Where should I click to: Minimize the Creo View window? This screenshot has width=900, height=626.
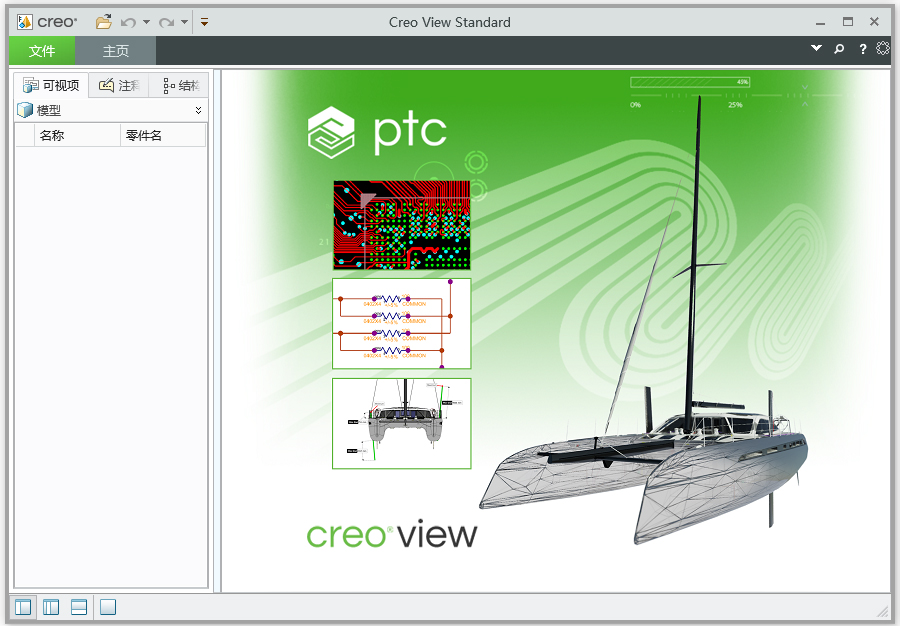820,23
